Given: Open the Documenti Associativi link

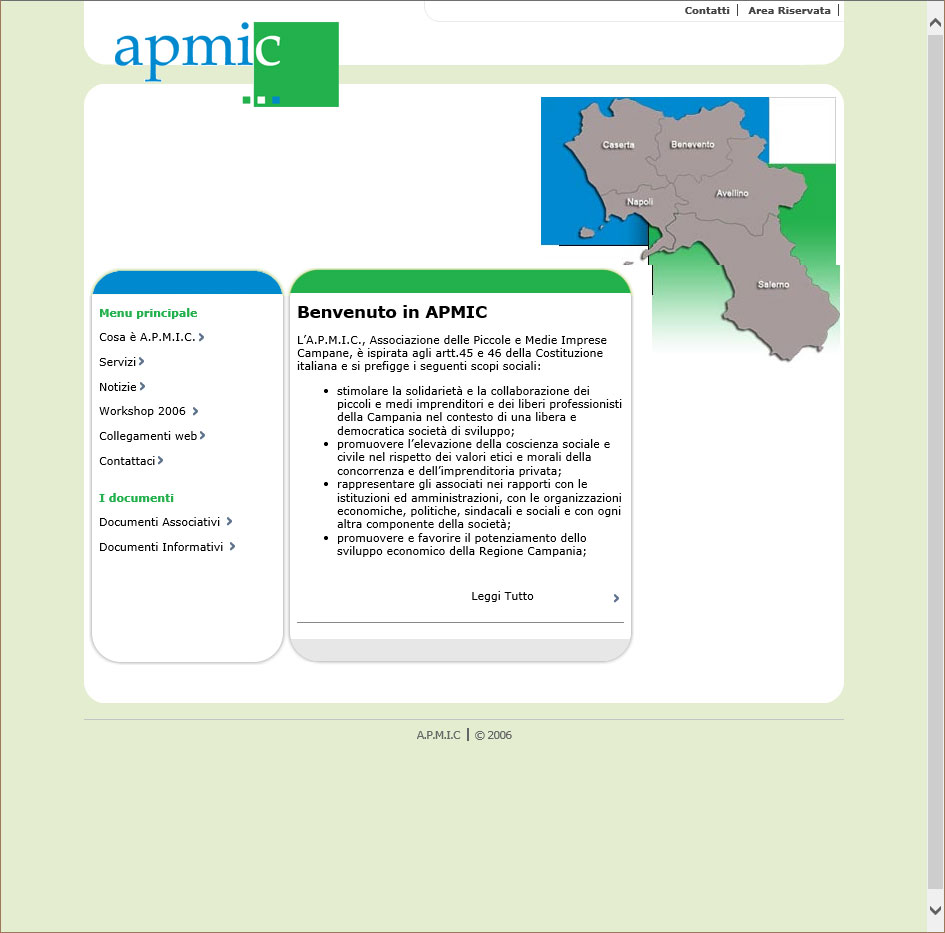Looking at the screenshot, I should (x=159, y=522).
